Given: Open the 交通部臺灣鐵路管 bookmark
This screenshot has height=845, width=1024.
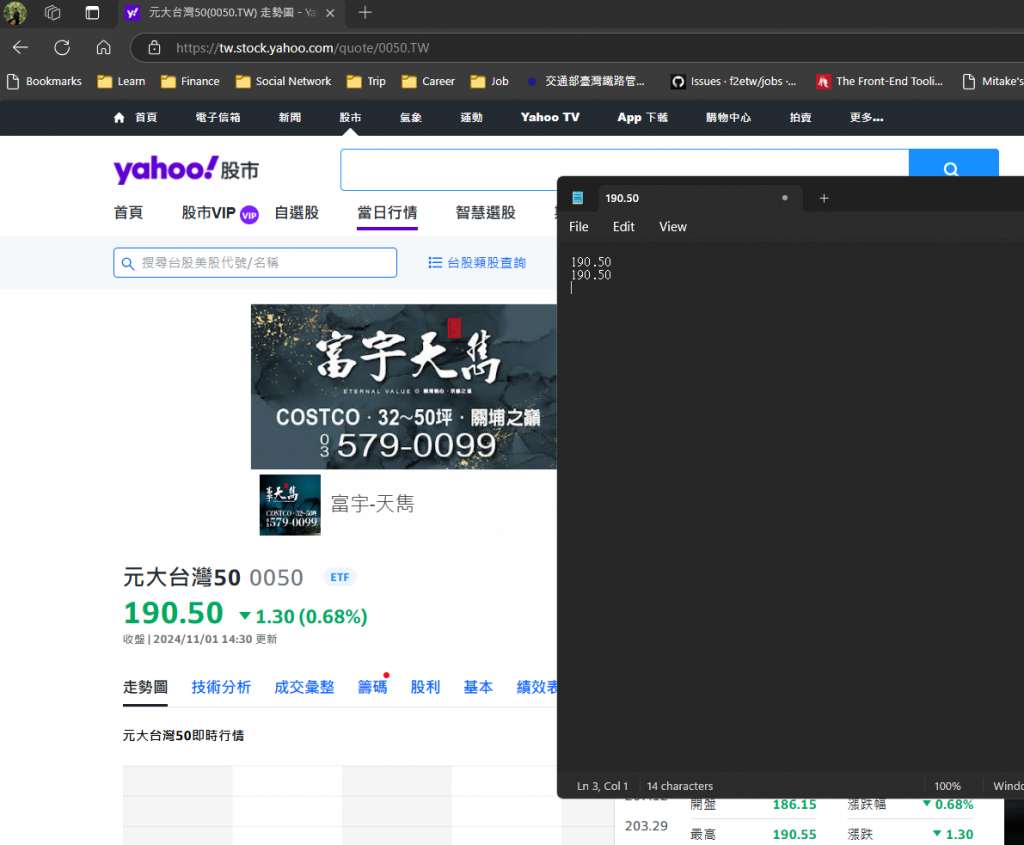Looking at the screenshot, I should 586,81.
